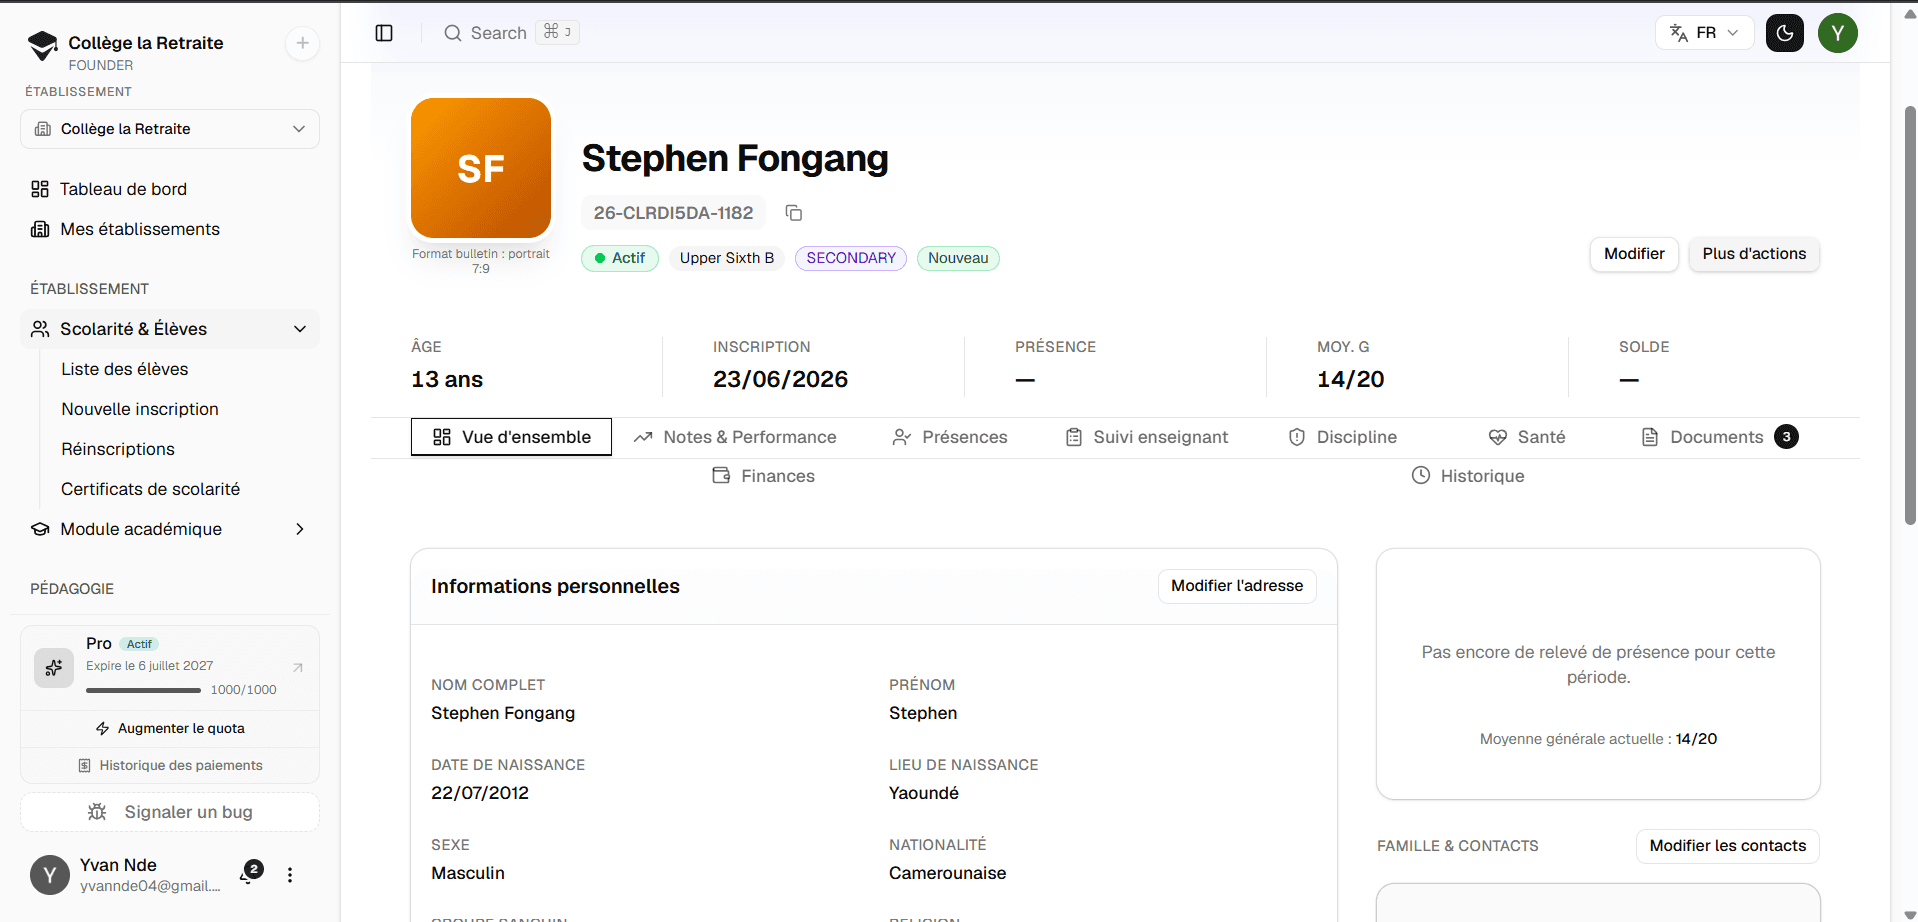Switch to the Notes & Performance tab

pos(735,437)
